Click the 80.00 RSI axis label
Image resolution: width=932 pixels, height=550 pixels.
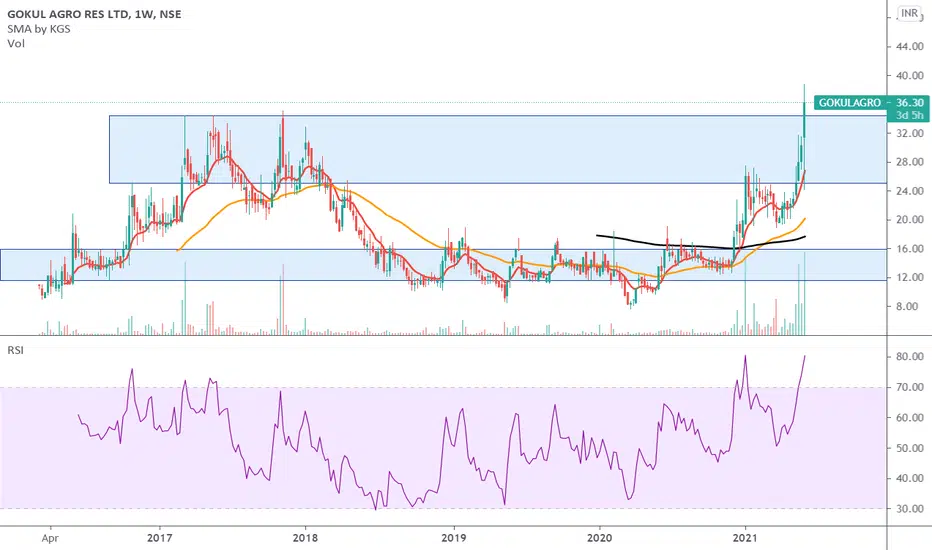click(x=909, y=357)
